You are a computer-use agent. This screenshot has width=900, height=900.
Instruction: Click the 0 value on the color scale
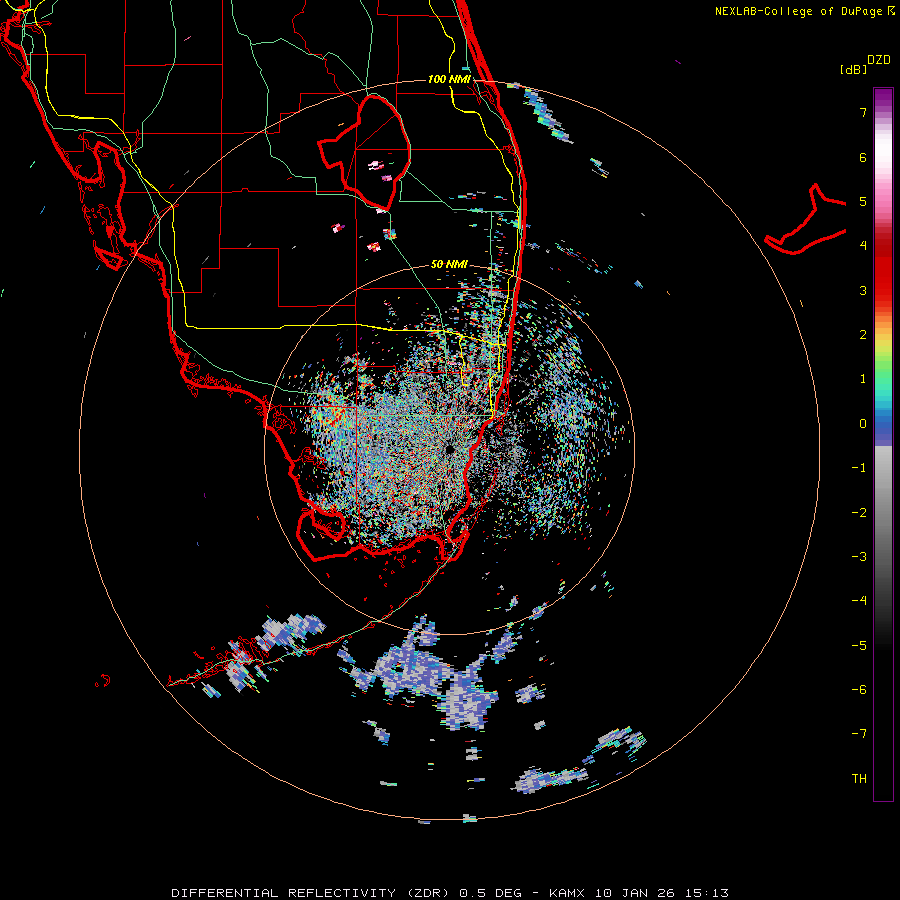pyautogui.click(x=863, y=424)
